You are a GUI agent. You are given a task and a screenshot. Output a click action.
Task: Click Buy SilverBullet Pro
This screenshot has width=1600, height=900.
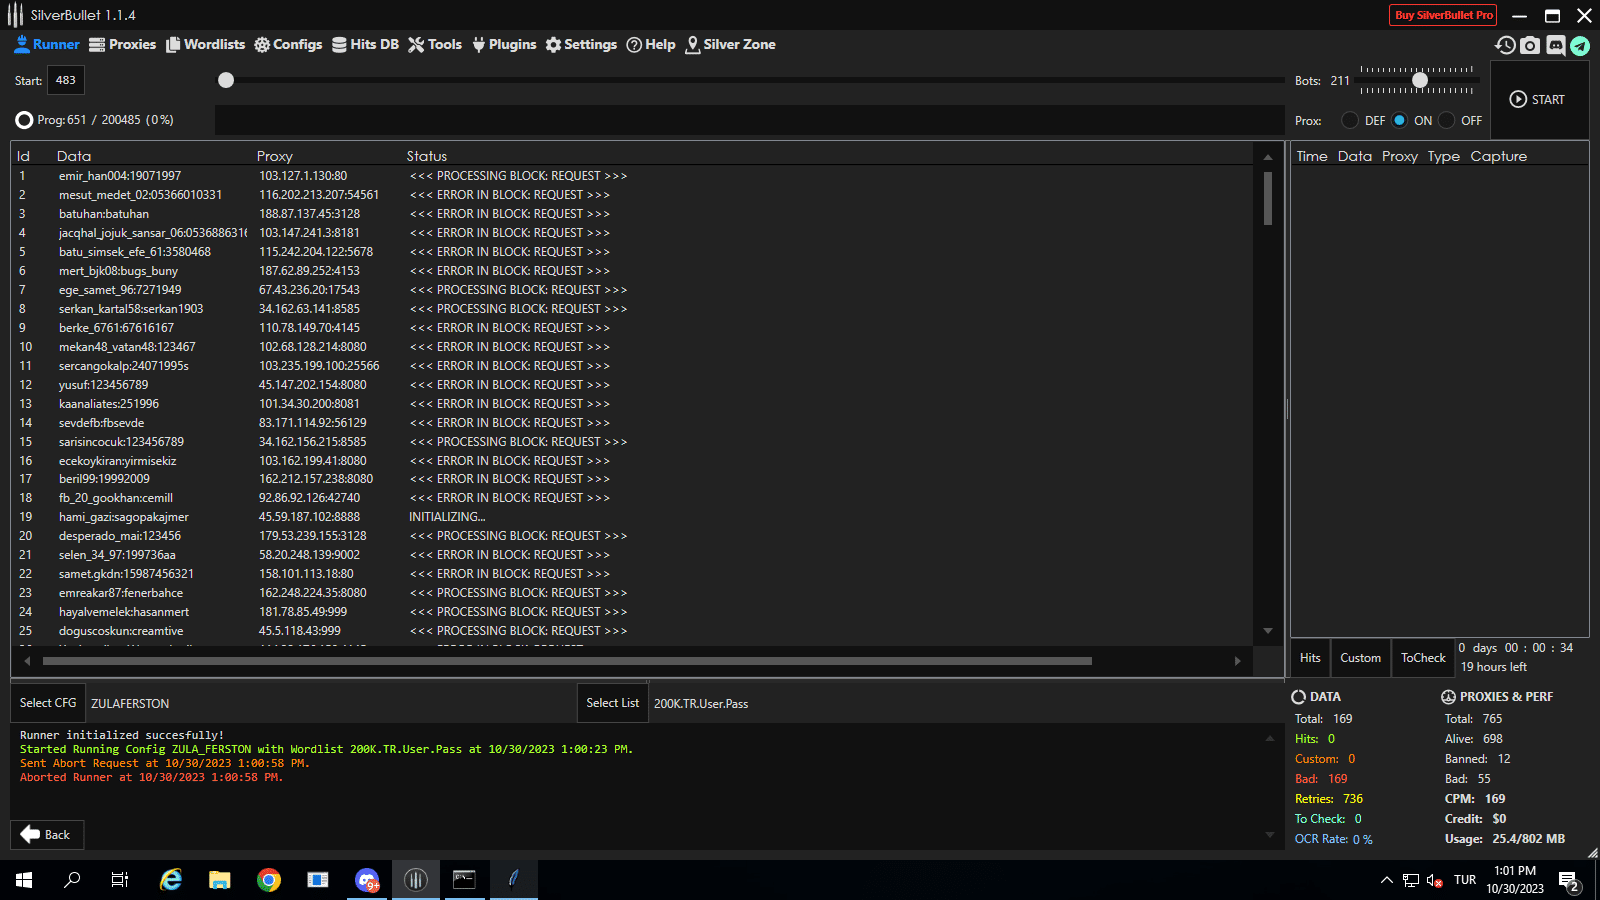[1443, 15]
